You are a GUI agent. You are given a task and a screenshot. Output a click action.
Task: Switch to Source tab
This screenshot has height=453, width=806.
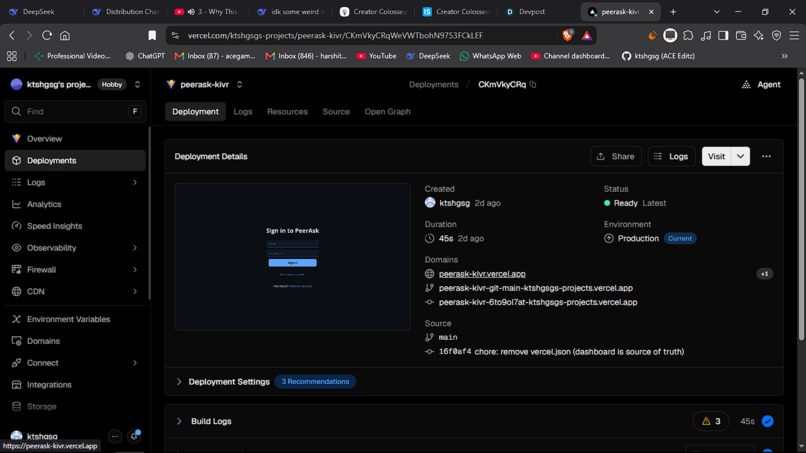coord(336,112)
